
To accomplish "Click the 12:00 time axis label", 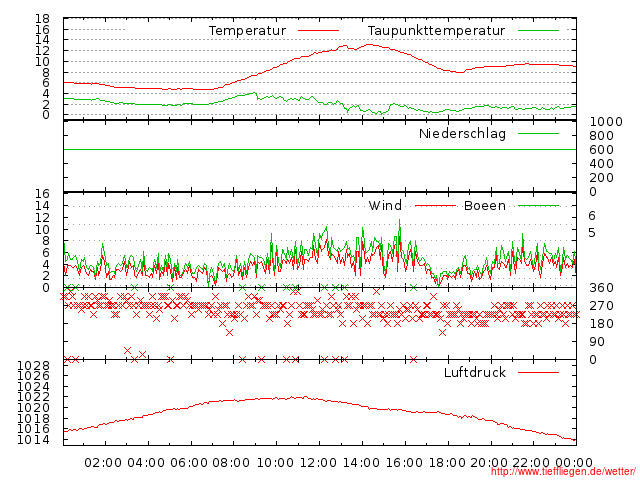I will [x=318, y=462].
